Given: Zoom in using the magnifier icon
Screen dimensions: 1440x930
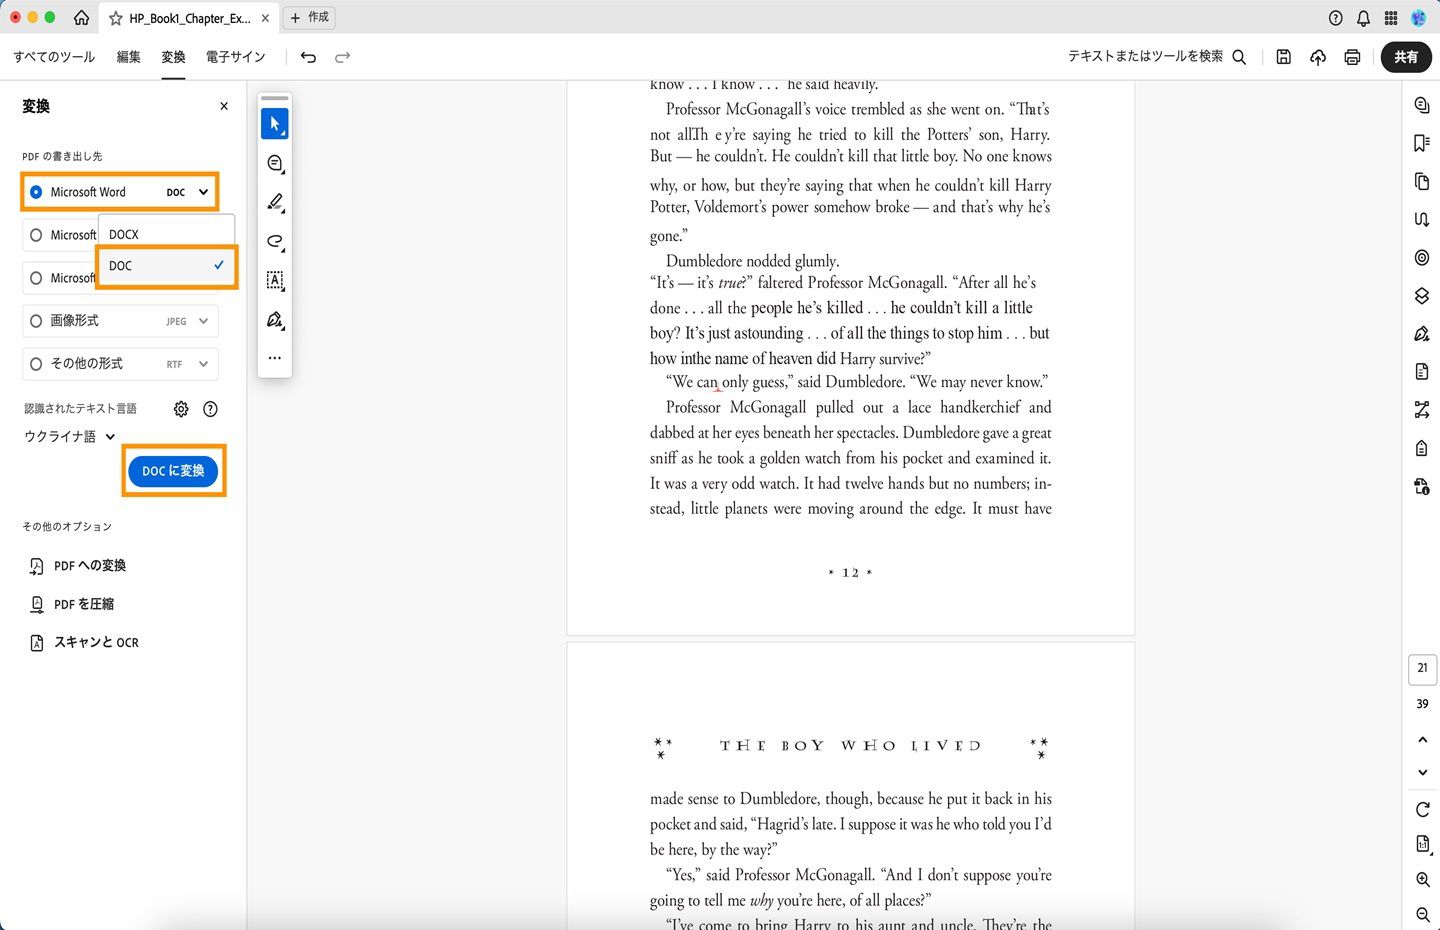Looking at the screenshot, I should [1421, 879].
